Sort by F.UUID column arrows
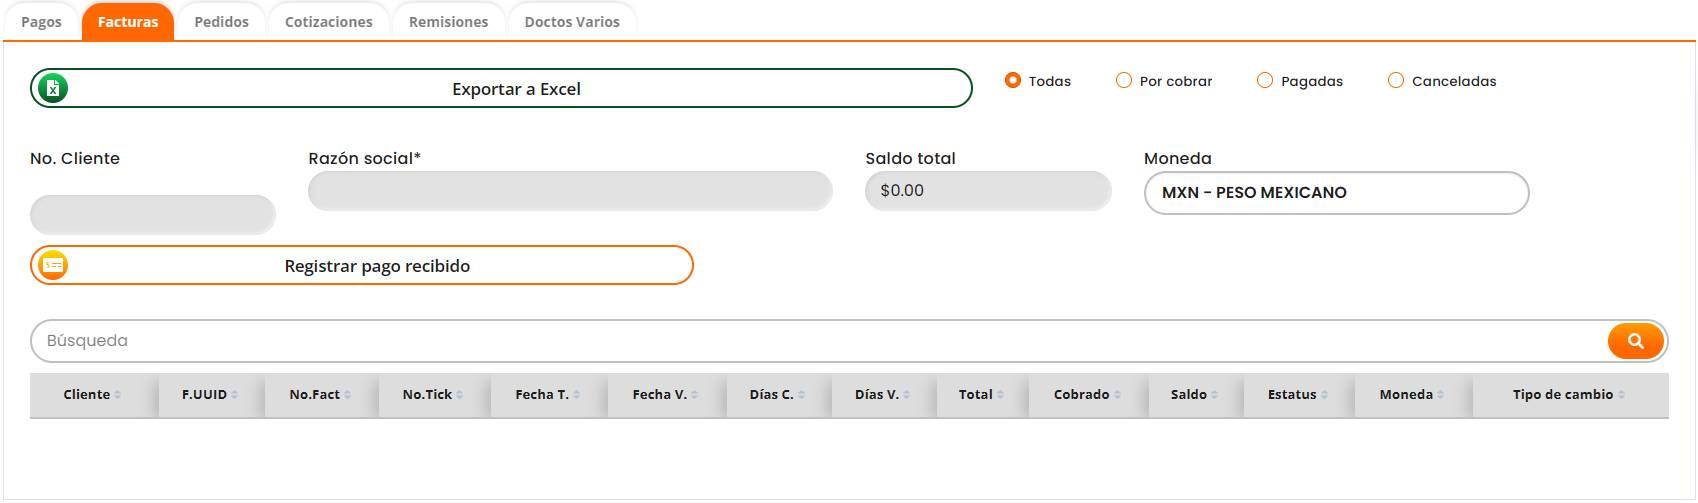The width and height of the screenshot is (1698, 503). point(234,395)
